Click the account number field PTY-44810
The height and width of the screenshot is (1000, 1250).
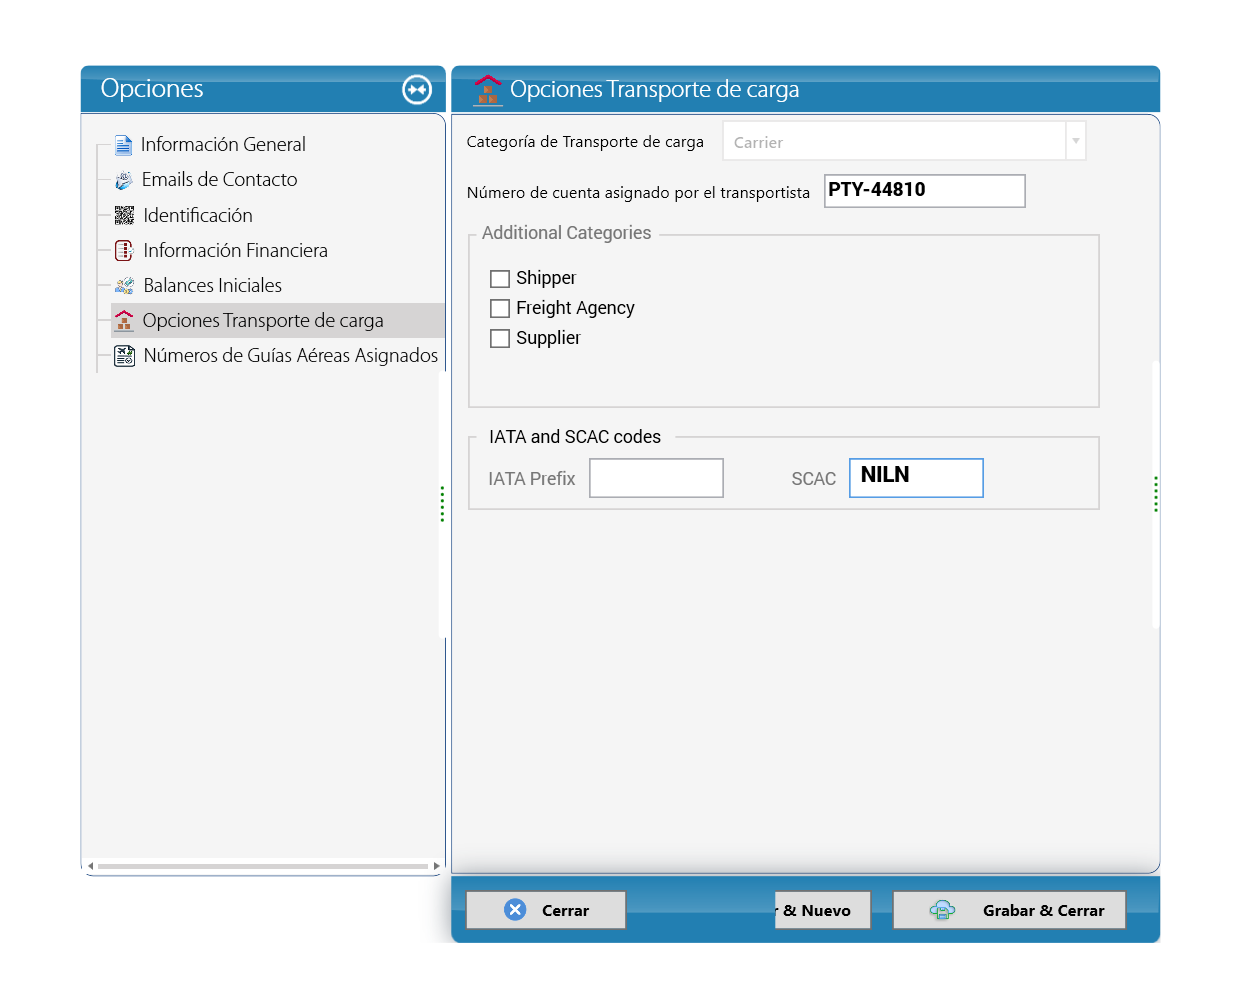[925, 191]
